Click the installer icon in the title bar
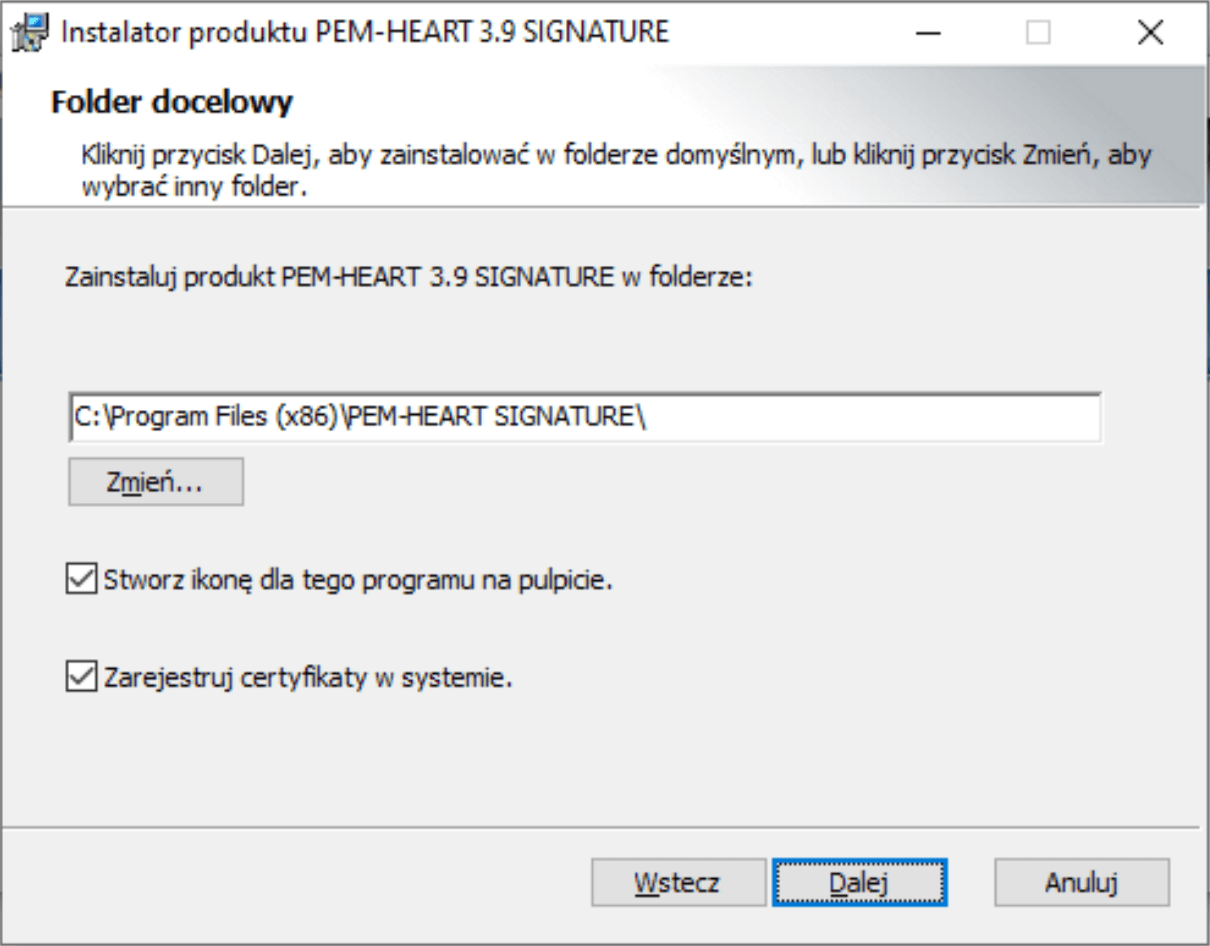The width and height of the screenshot is (1210, 946). (31, 33)
